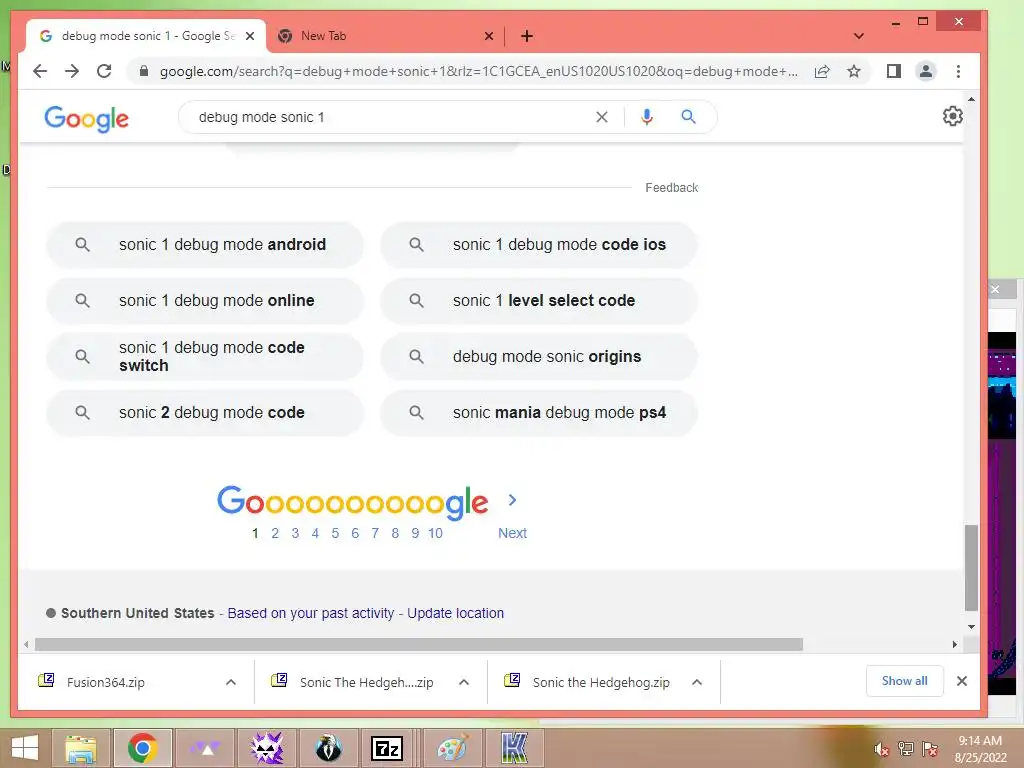Go to results page 4
The width and height of the screenshot is (1024, 768).
click(x=315, y=533)
